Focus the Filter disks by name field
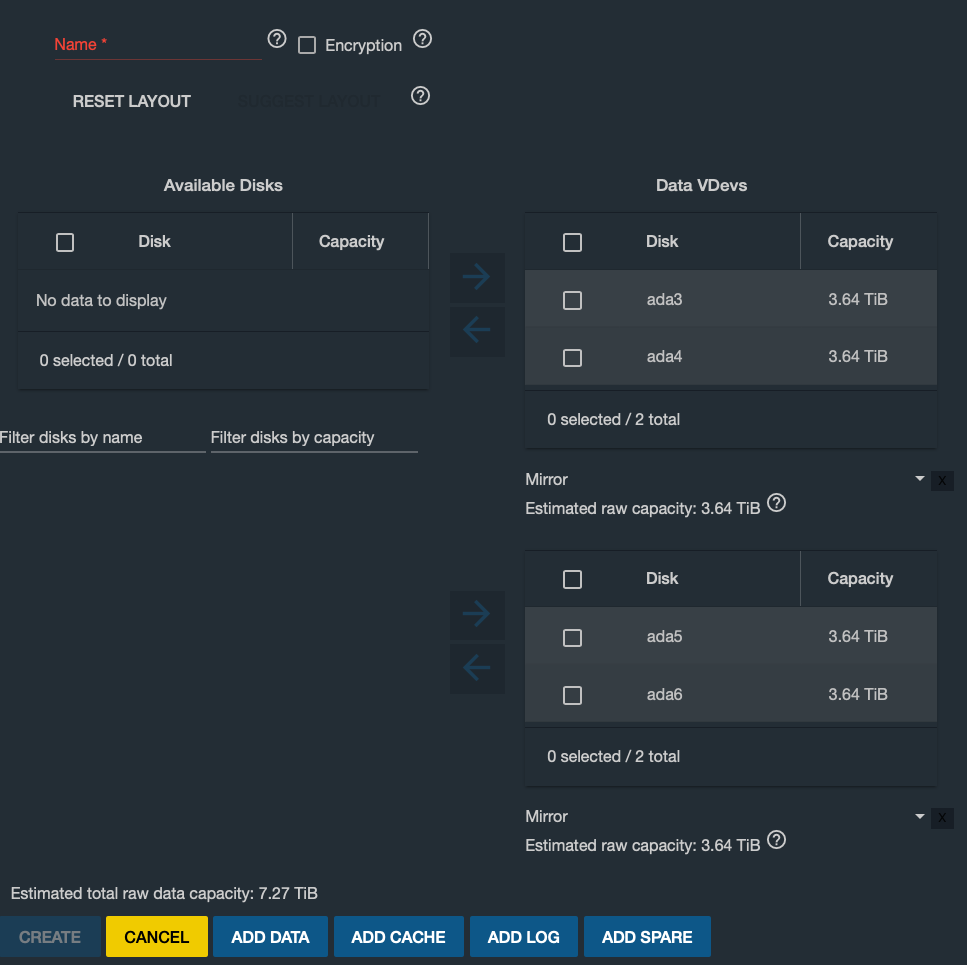 click(x=102, y=438)
